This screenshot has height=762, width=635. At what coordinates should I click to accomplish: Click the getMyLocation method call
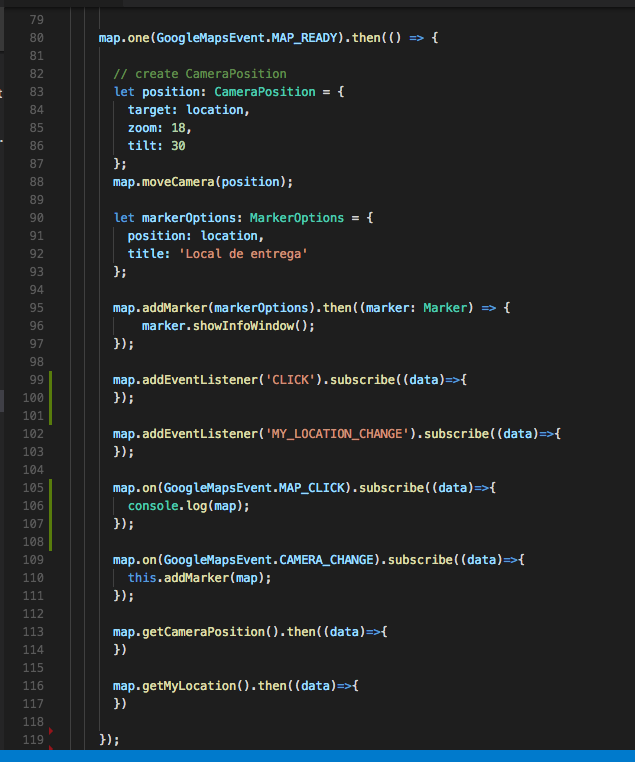coord(189,686)
